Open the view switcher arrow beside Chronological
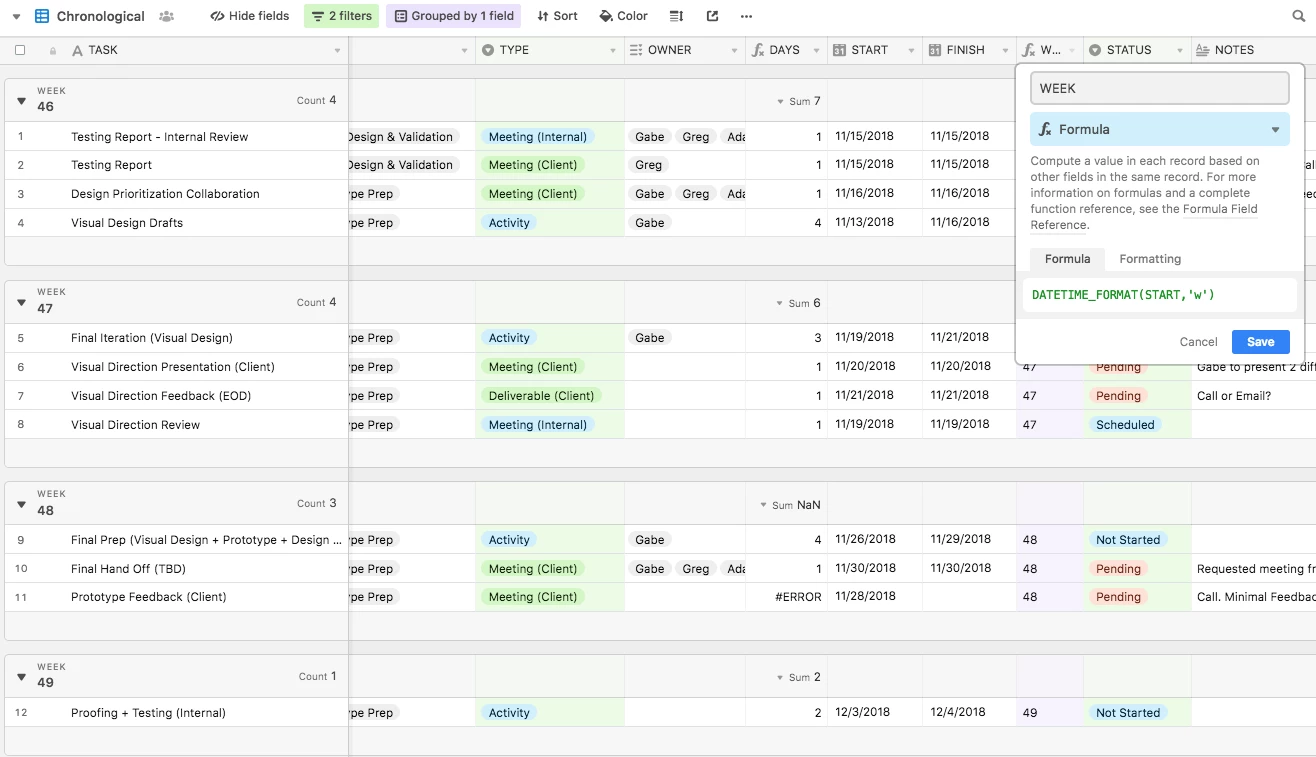 (16, 17)
